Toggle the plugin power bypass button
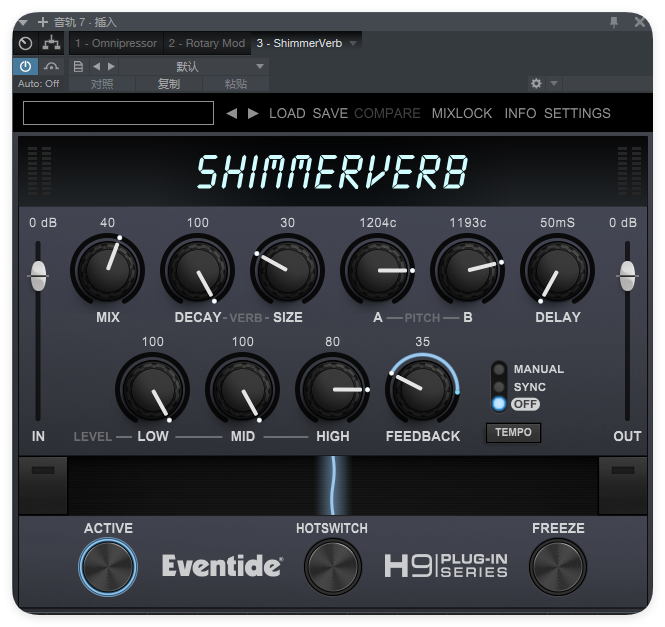The image size is (665, 627). 25,67
